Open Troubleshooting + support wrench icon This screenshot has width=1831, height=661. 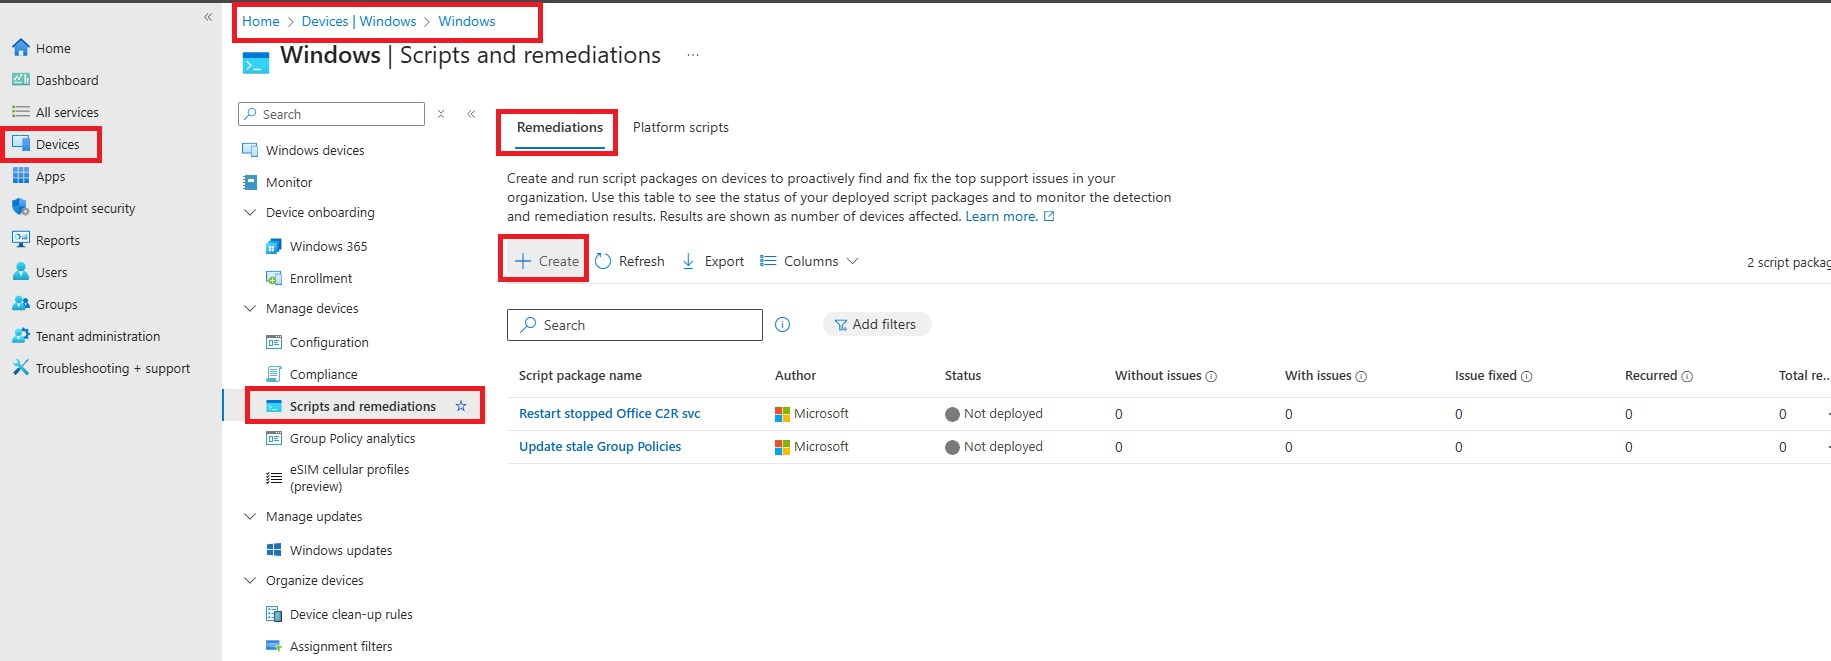tap(21, 368)
